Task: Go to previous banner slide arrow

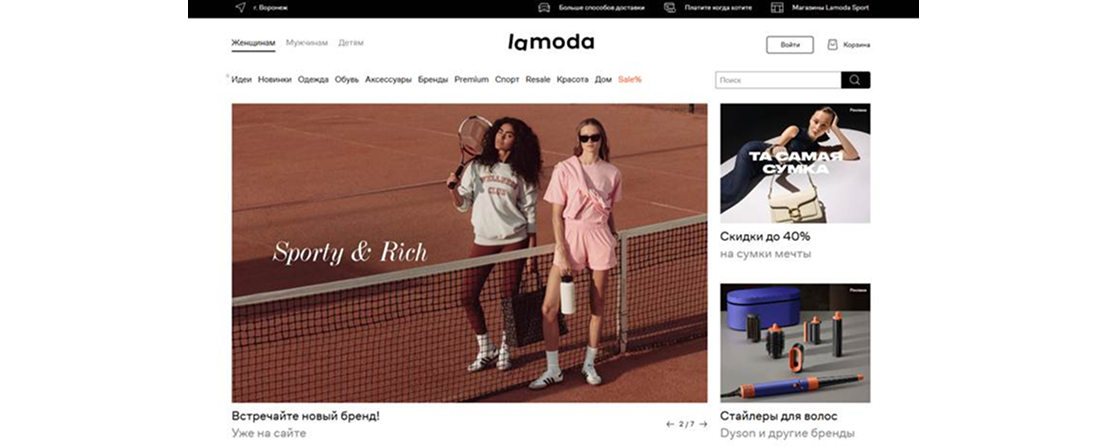Action: (x=670, y=424)
